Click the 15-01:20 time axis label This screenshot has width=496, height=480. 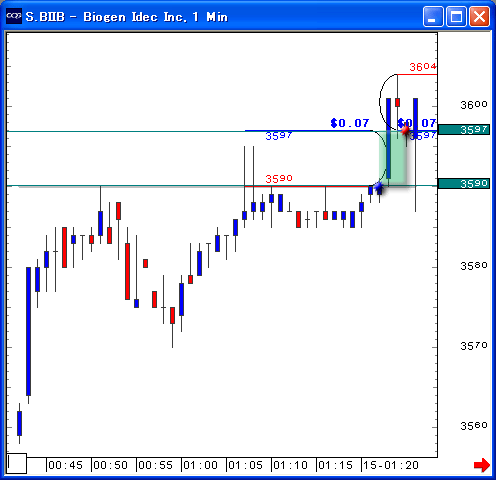coord(391,465)
